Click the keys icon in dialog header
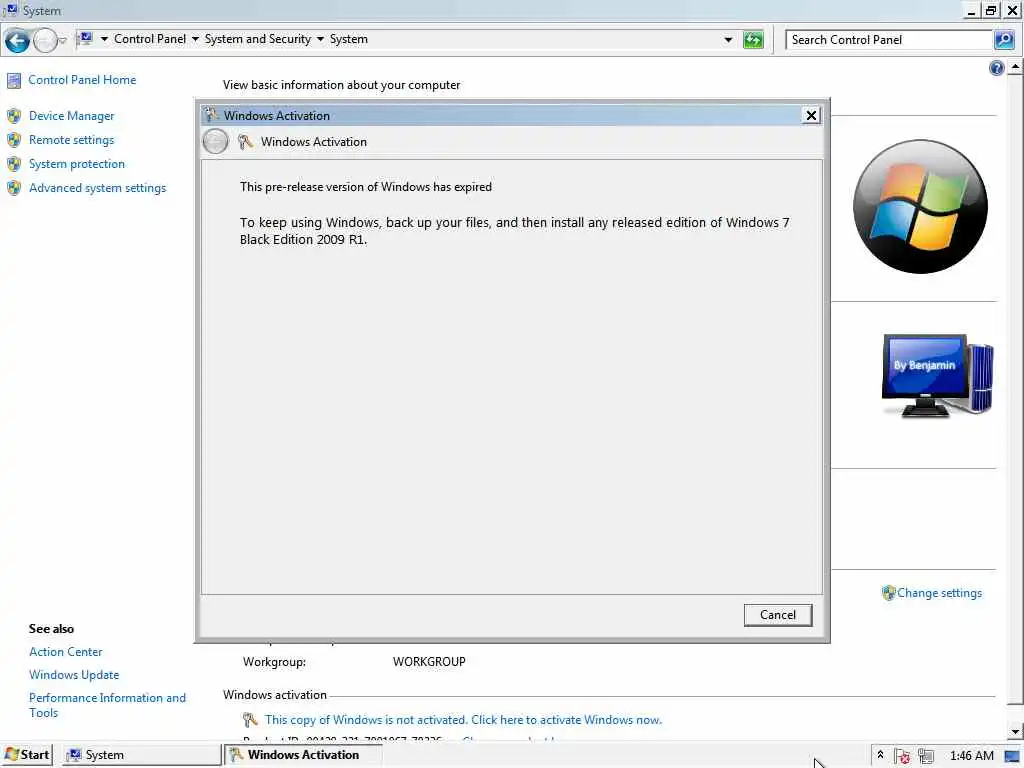 pos(246,142)
